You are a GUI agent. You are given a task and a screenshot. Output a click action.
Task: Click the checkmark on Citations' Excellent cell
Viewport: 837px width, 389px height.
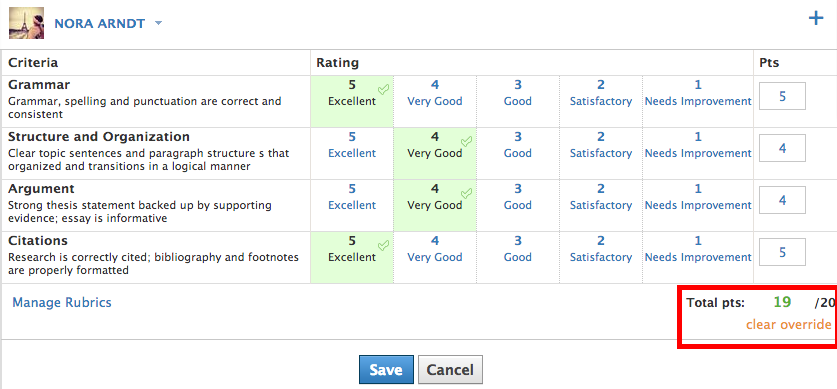point(383,245)
